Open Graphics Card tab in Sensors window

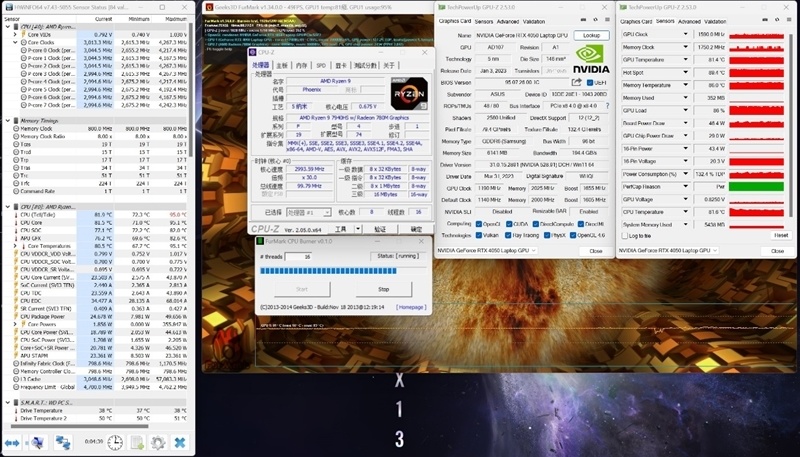tap(636, 21)
